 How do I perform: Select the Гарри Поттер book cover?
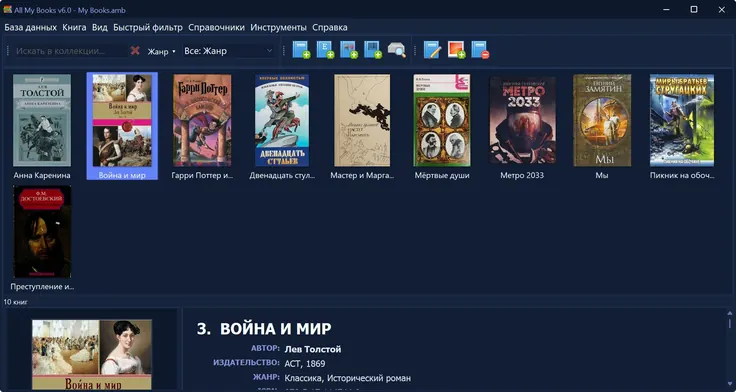click(202, 120)
